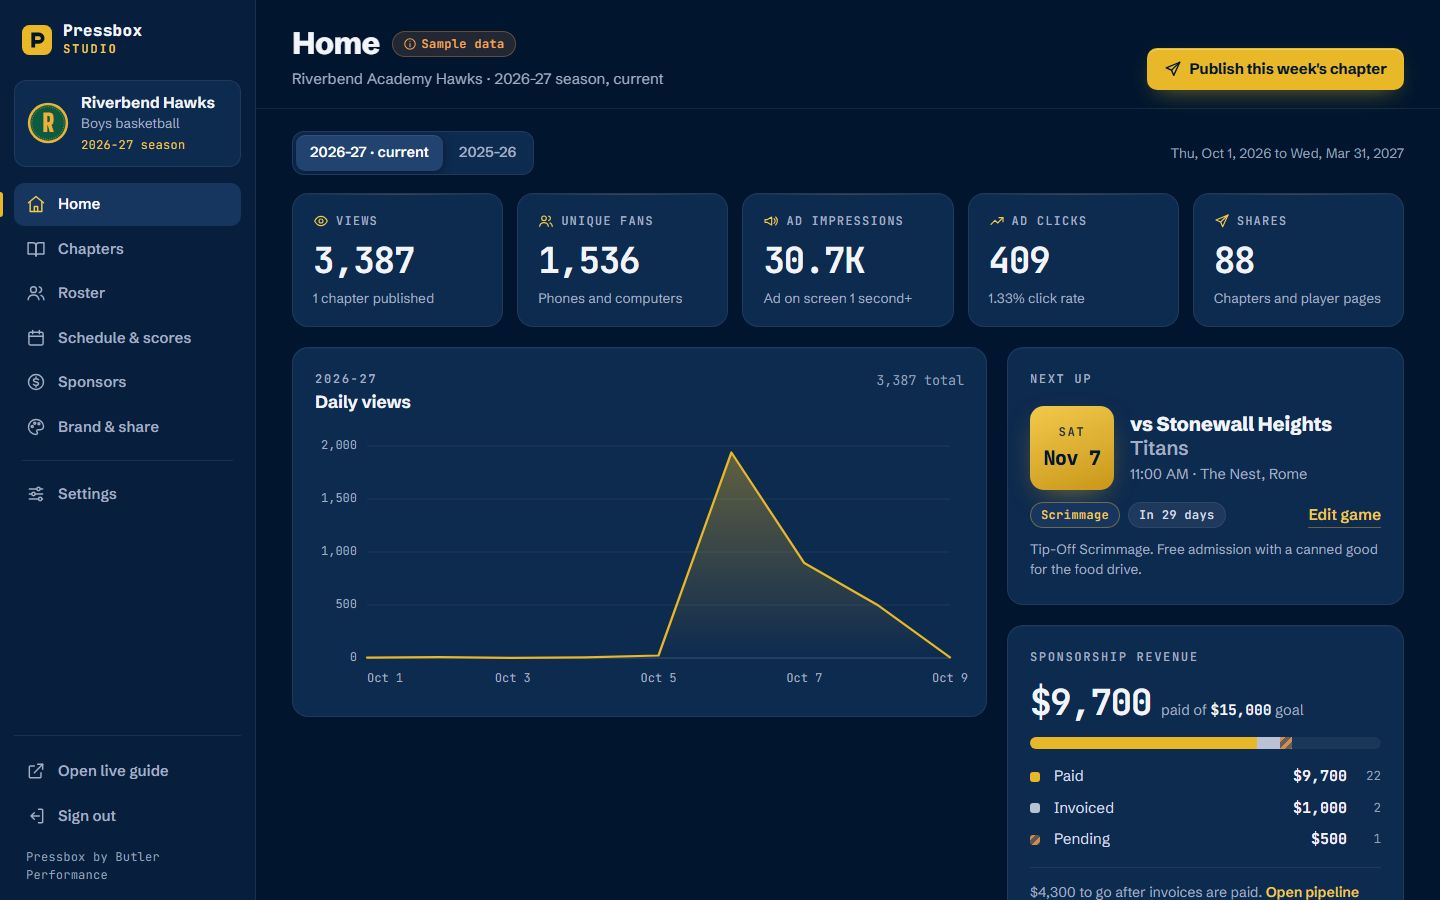The width and height of the screenshot is (1440, 900).
Task: Click the Roster people icon
Action: 36,293
